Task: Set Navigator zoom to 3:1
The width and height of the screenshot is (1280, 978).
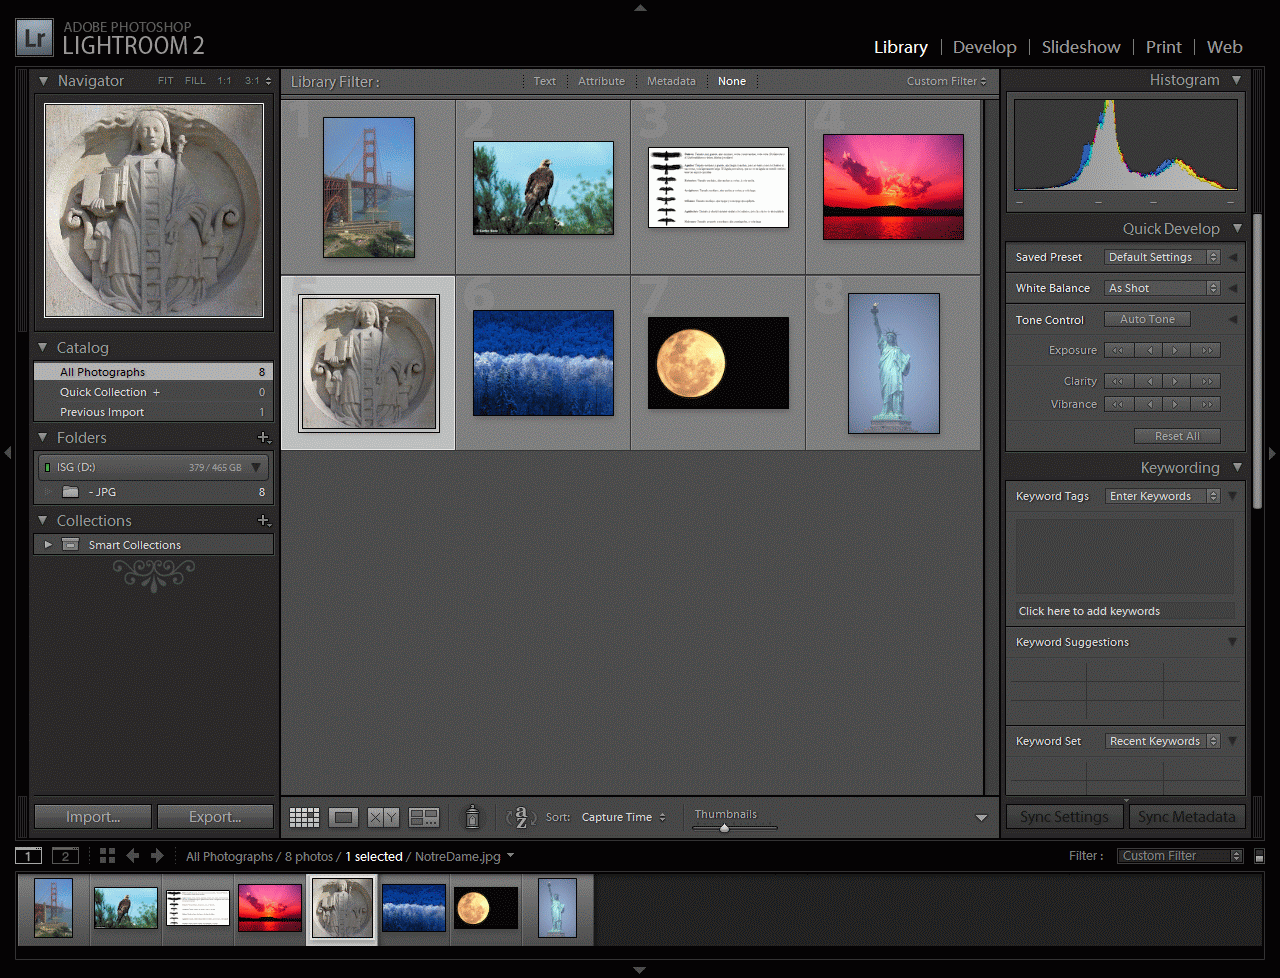Action: tap(252, 81)
